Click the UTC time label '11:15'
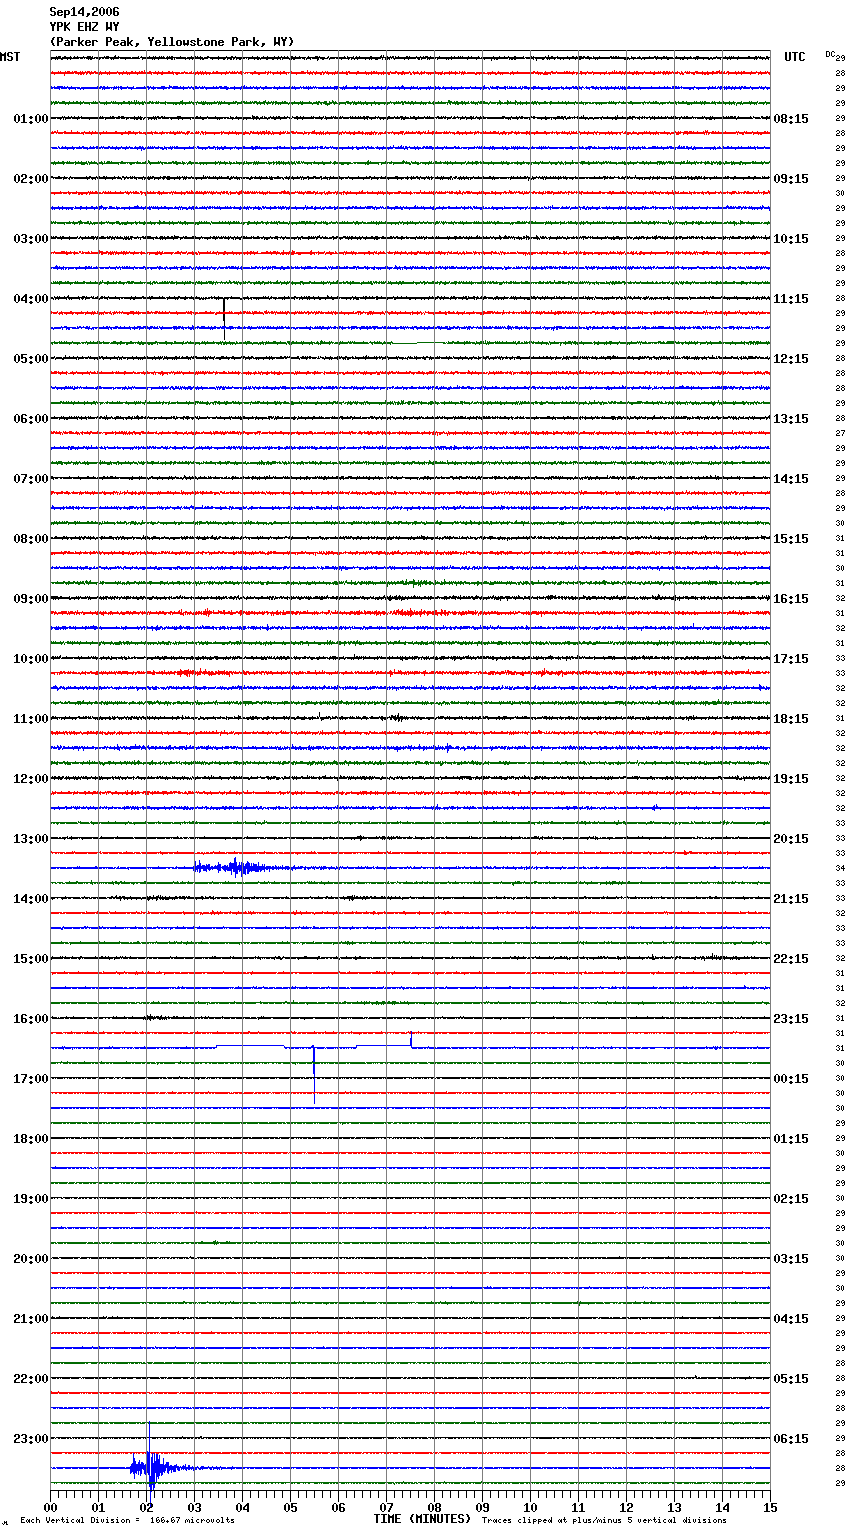The width and height of the screenshot is (850, 1534). coord(791,299)
